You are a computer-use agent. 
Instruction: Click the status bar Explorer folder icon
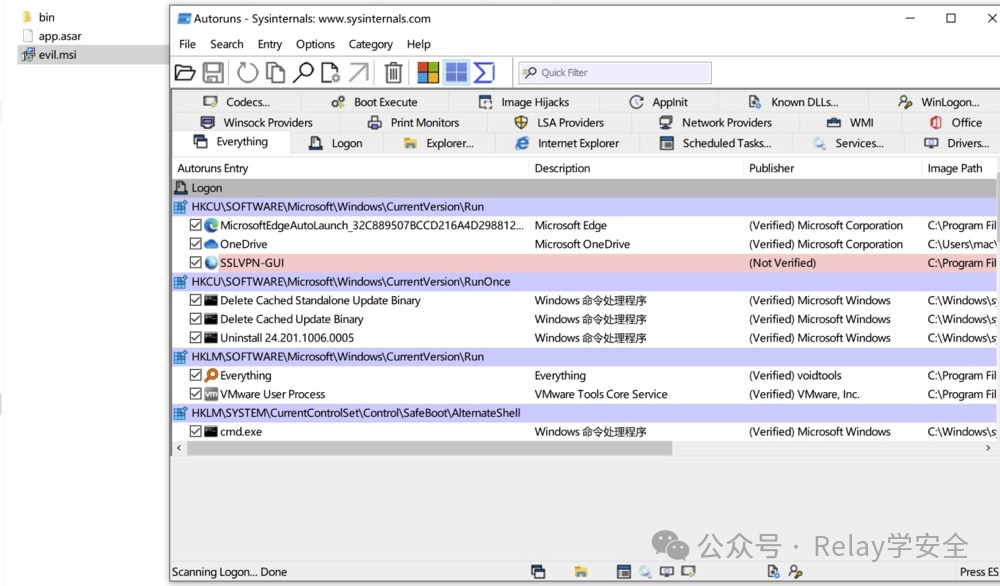click(x=580, y=572)
